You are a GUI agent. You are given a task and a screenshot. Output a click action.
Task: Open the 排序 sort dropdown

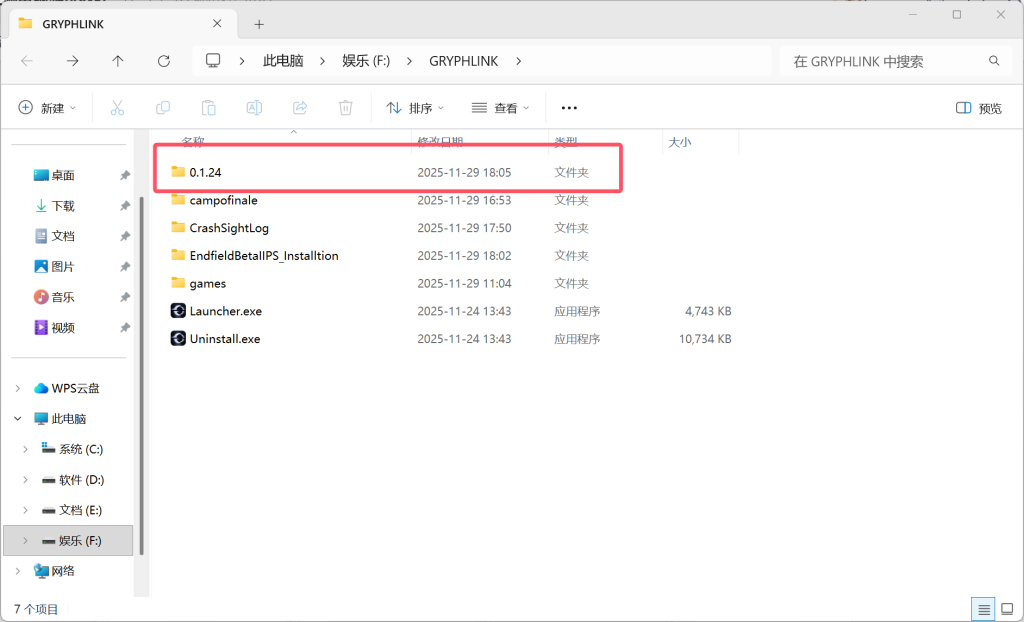(414, 107)
